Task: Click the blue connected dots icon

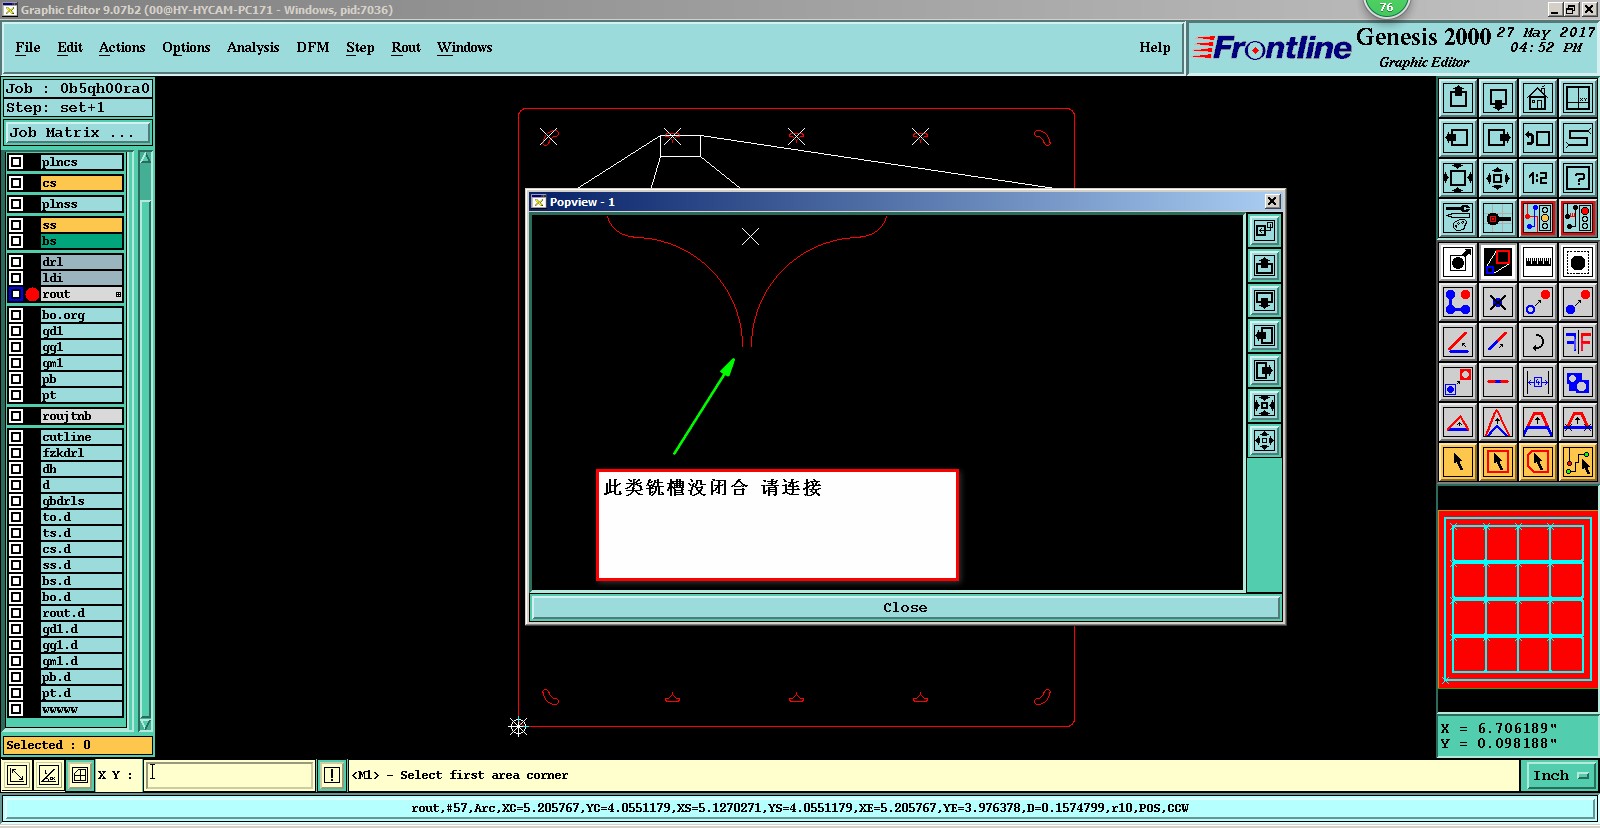Action: tap(1458, 302)
